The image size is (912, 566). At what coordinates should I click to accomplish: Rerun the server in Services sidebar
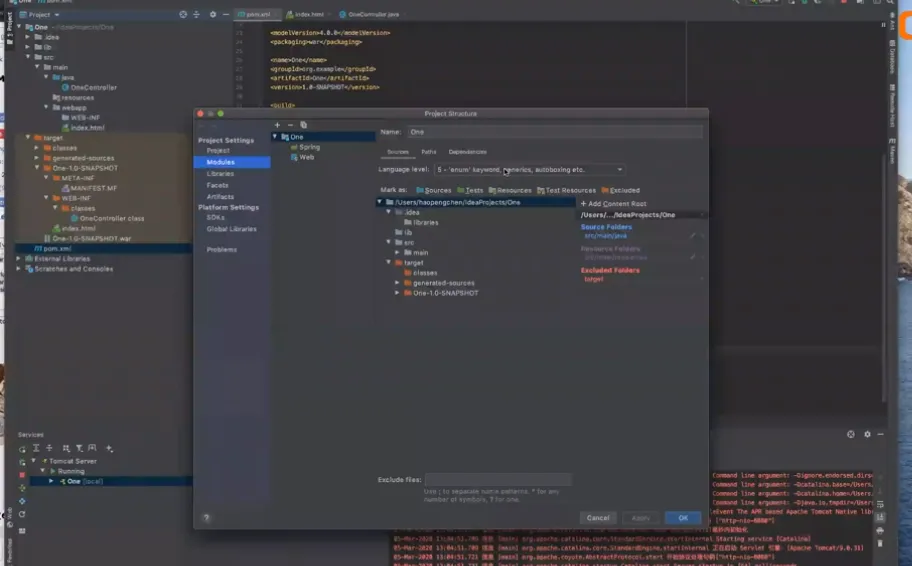tap(22, 449)
